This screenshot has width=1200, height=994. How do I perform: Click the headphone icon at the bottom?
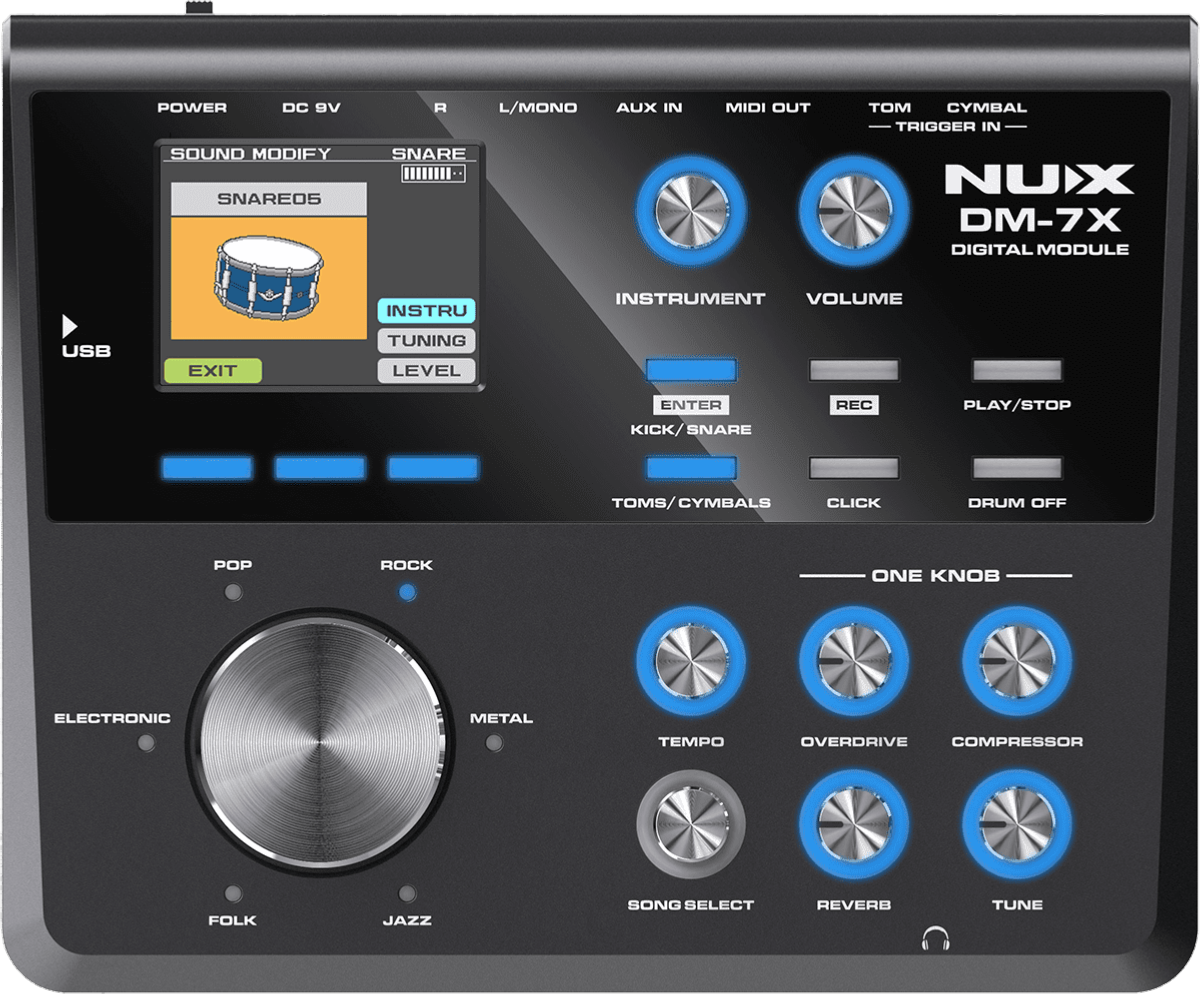tap(936, 938)
